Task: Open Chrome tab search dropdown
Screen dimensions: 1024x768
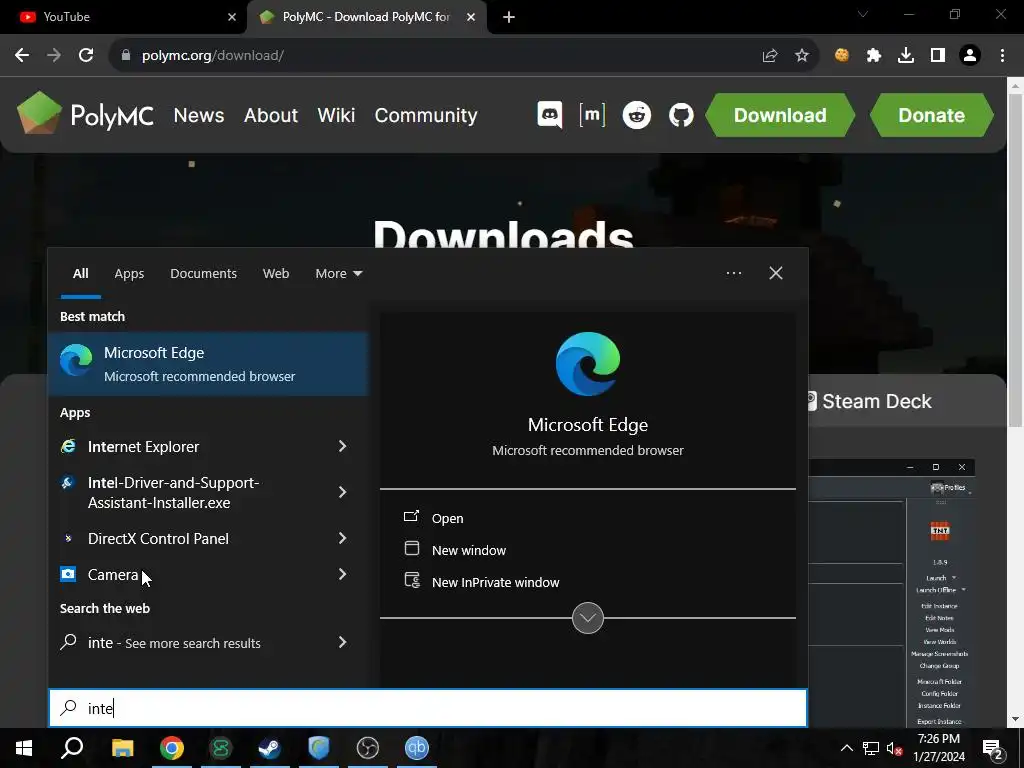Action: [x=863, y=14]
